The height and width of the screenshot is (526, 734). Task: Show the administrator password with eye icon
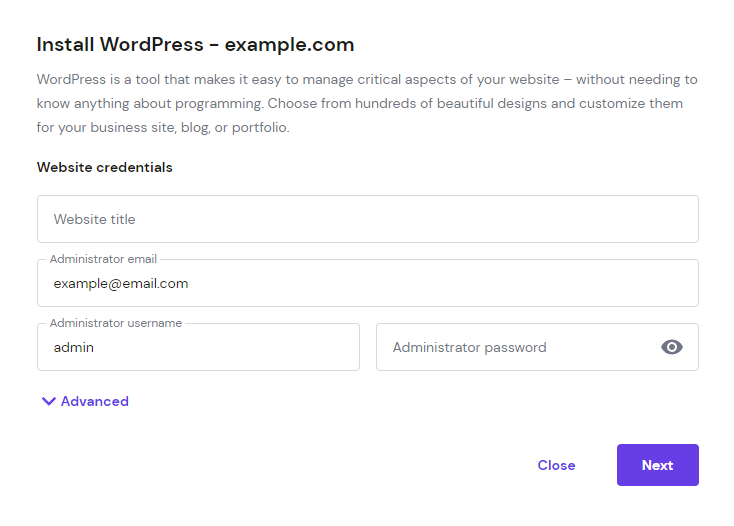(672, 347)
